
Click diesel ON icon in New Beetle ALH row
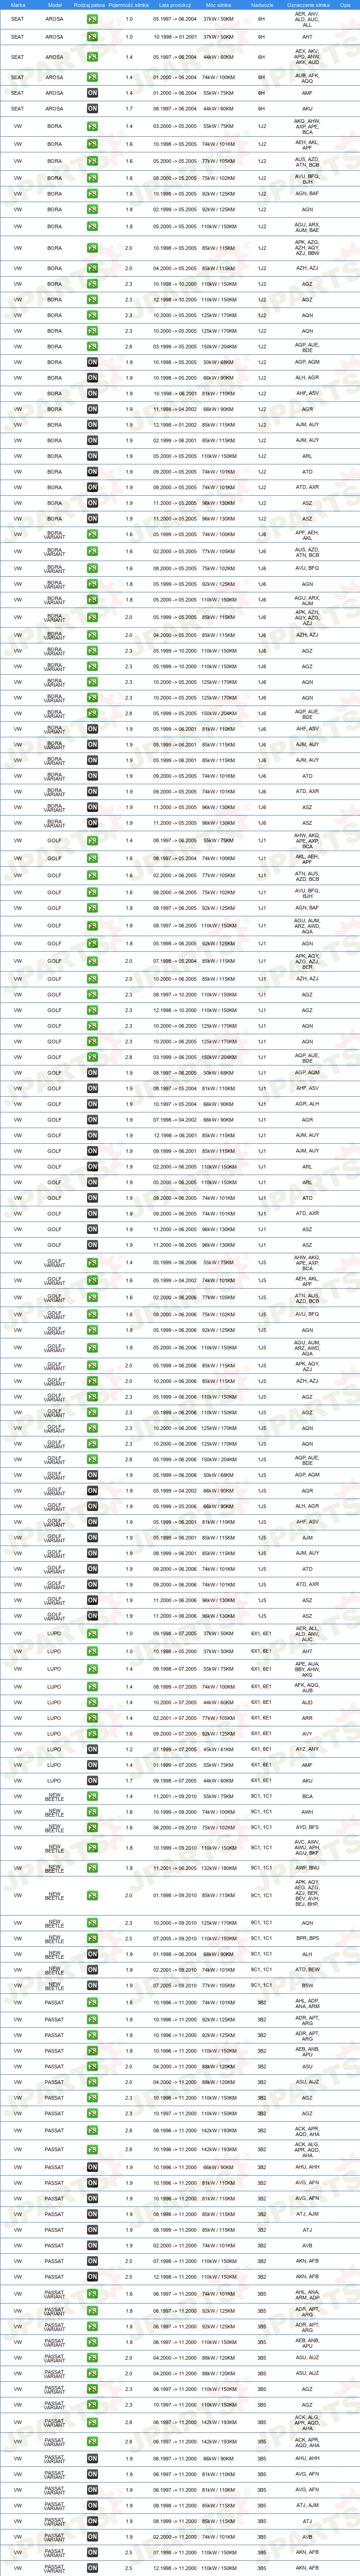click(92, 1954)
